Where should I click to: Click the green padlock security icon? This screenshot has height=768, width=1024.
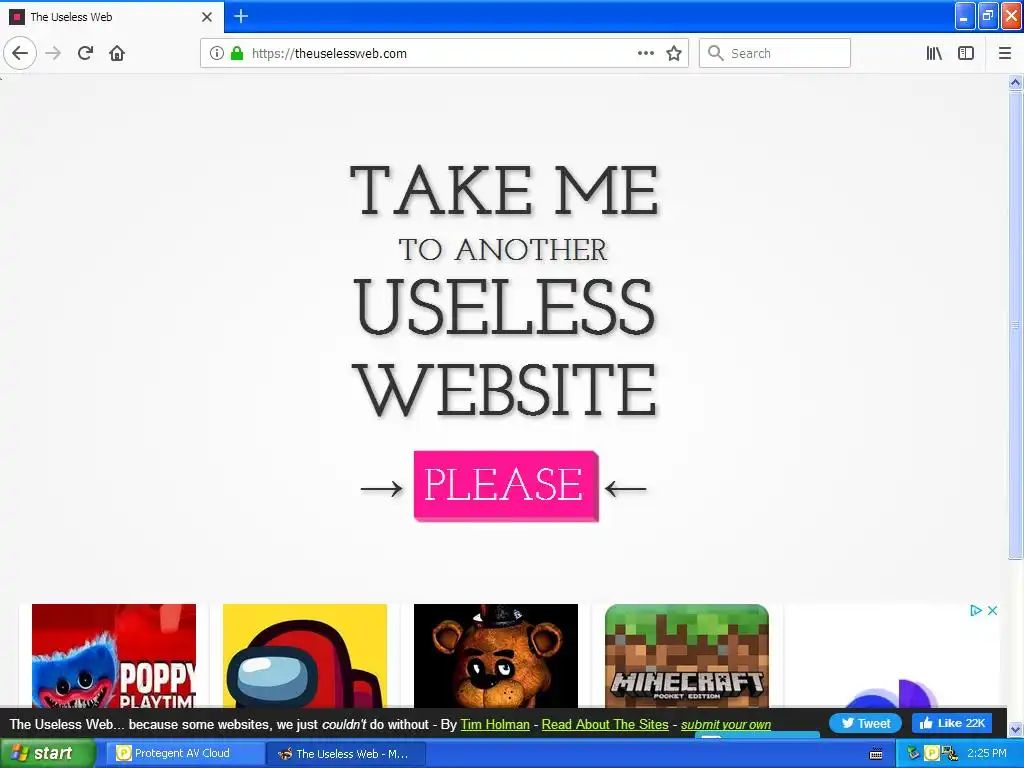pos(237,53)
